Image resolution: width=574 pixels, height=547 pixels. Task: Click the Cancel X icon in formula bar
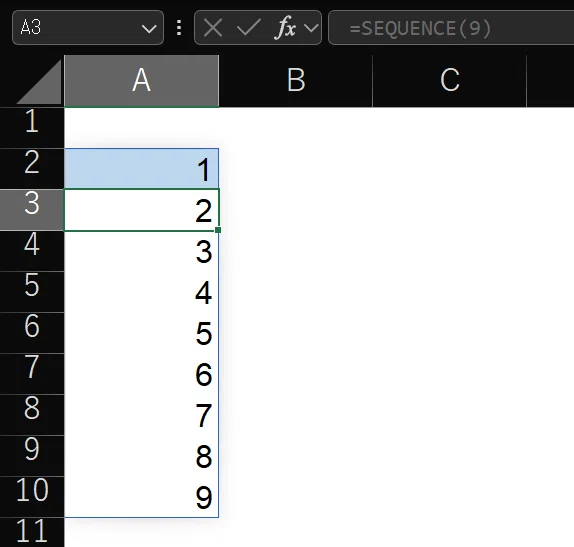point(213,28)
